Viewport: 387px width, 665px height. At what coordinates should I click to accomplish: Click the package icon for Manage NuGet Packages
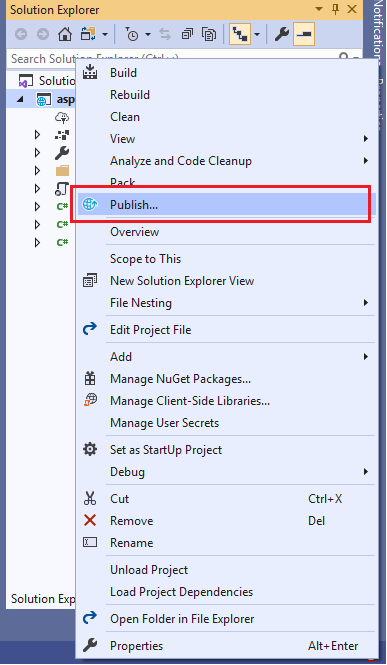point(90,378)
